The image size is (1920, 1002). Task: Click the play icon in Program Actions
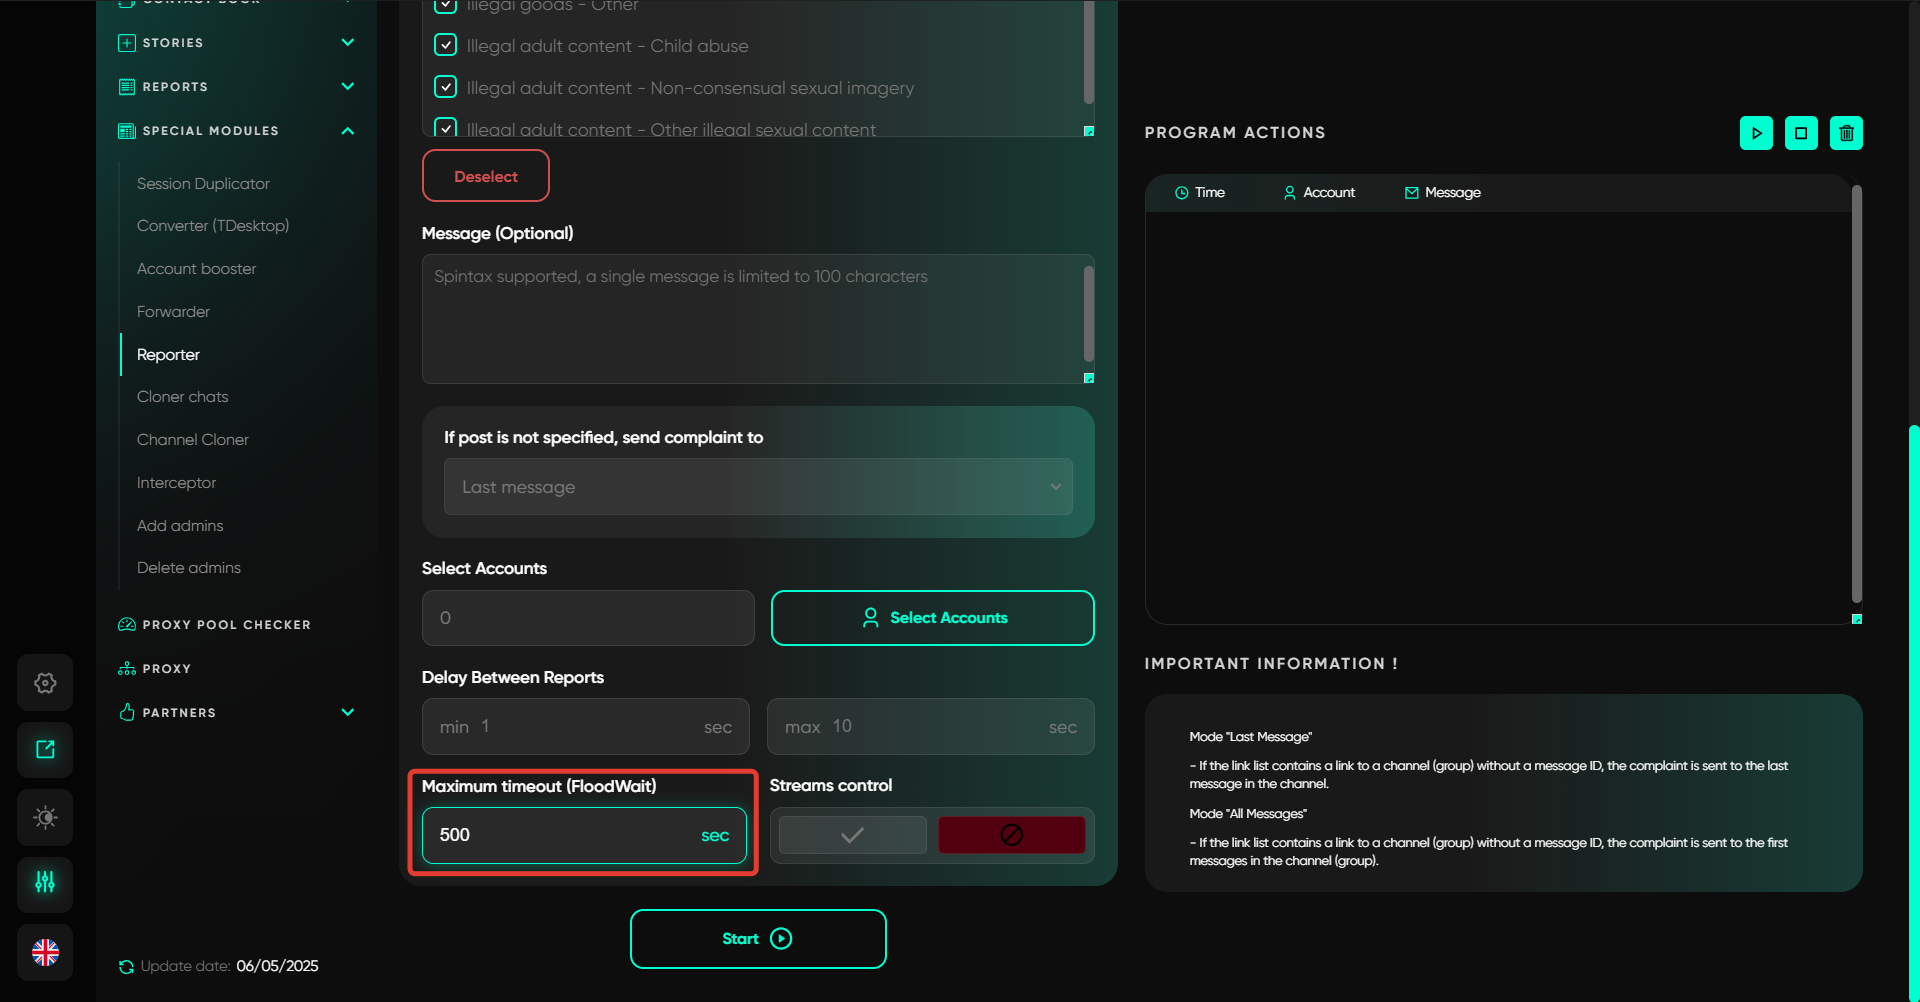coord(1756,133)
